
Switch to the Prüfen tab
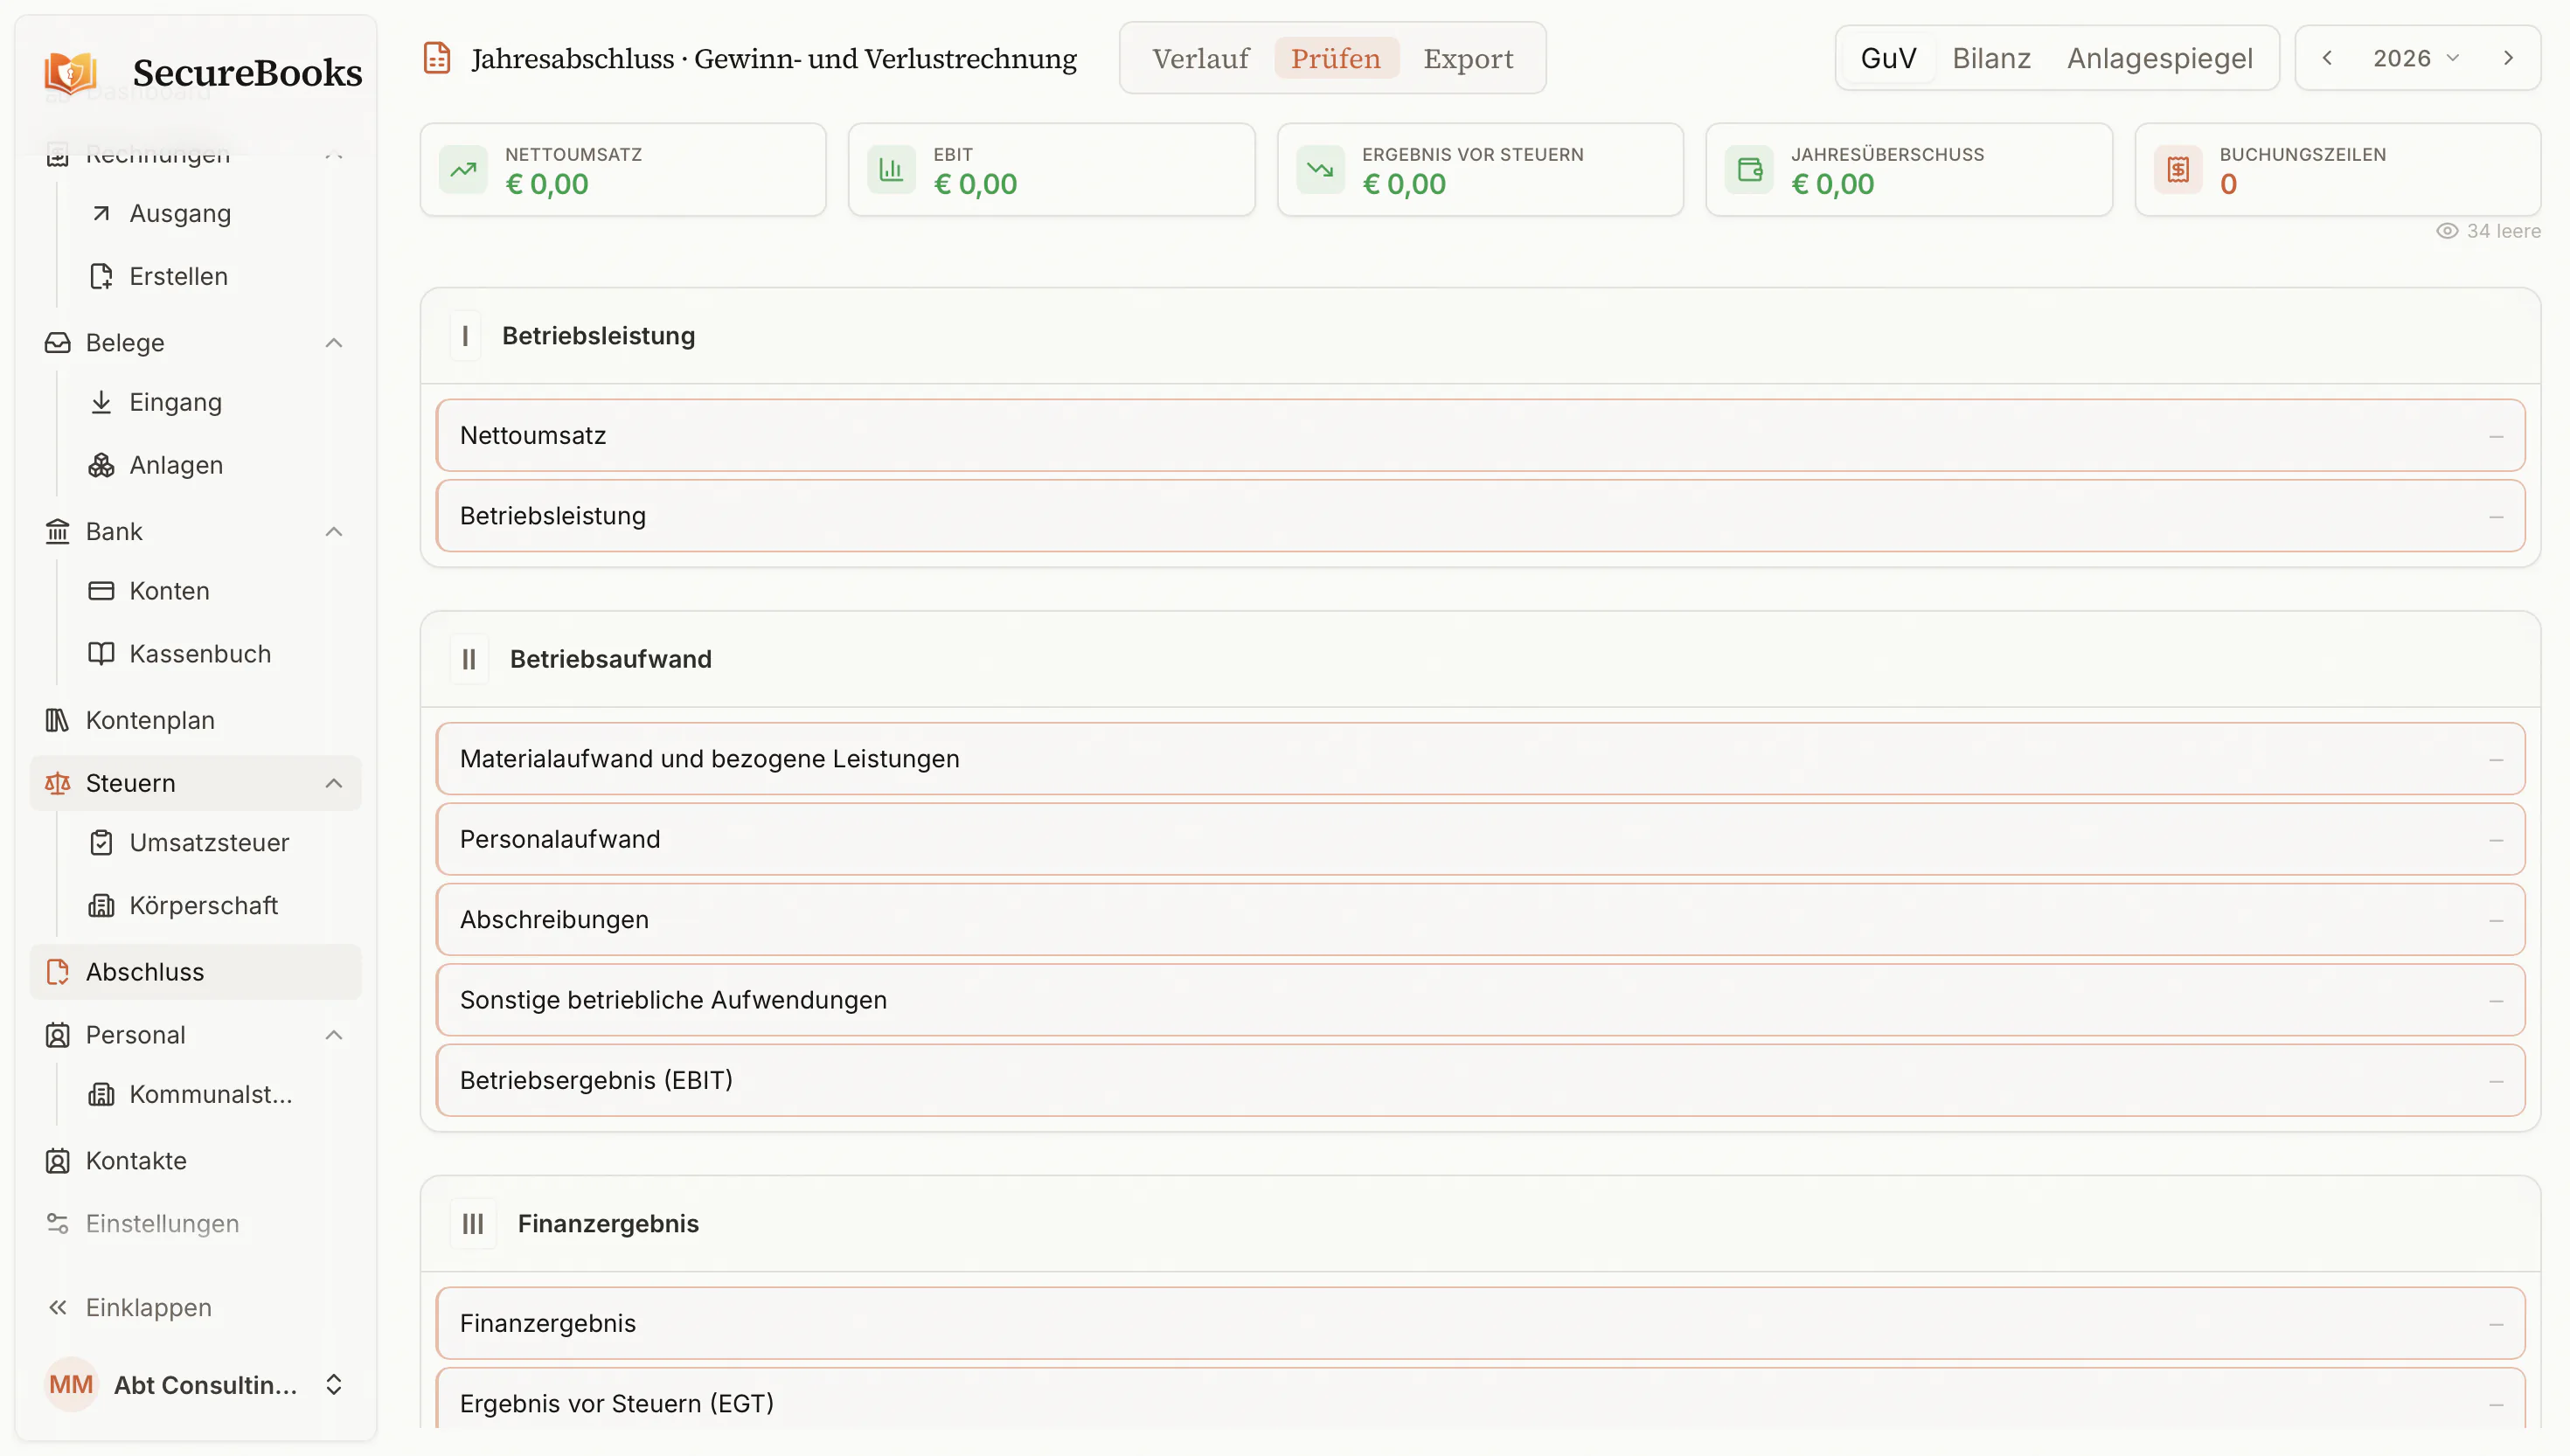(x=1335, y=58)
